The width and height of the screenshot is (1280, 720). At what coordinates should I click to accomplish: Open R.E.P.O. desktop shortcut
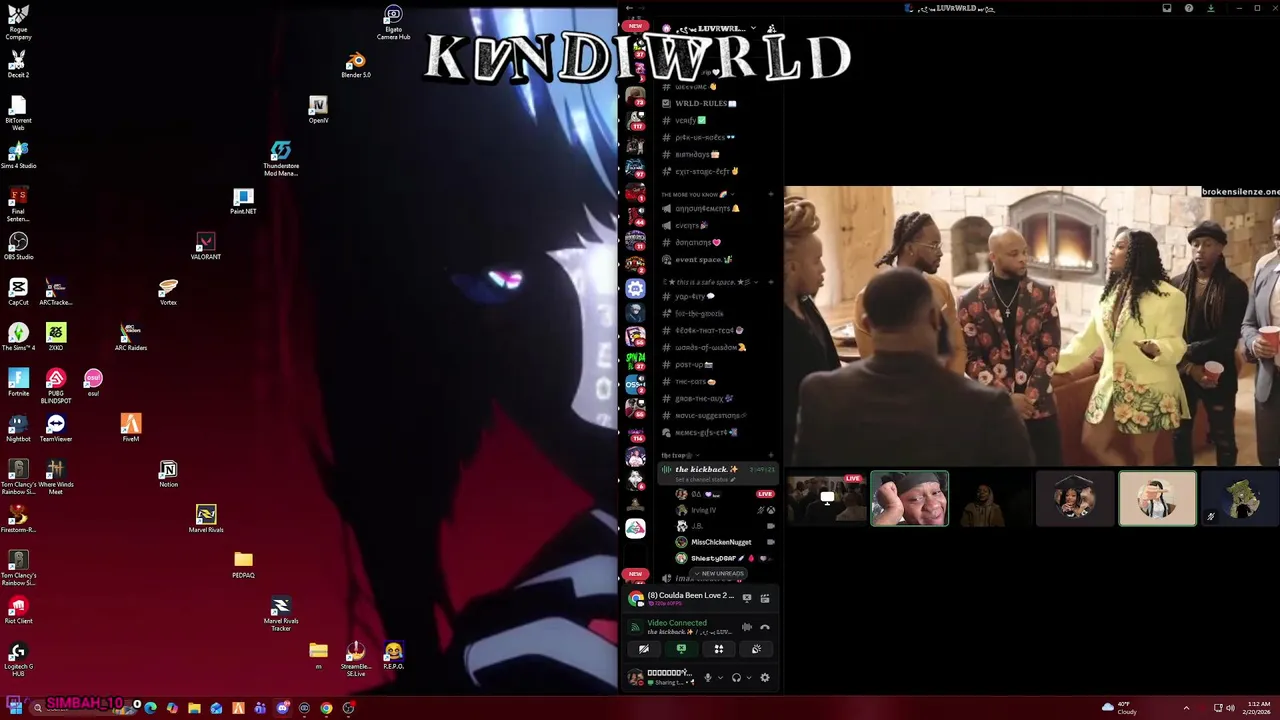point(393,656)
